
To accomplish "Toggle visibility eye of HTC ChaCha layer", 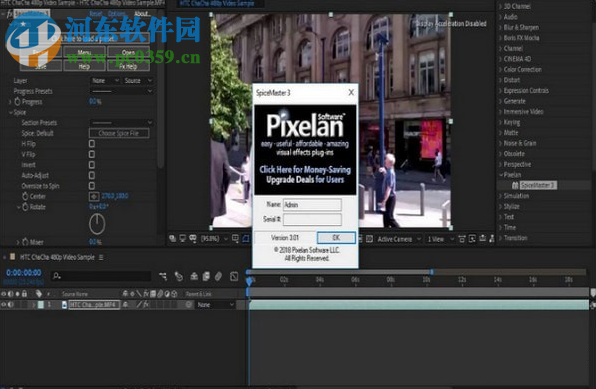I will click(4, 305).
